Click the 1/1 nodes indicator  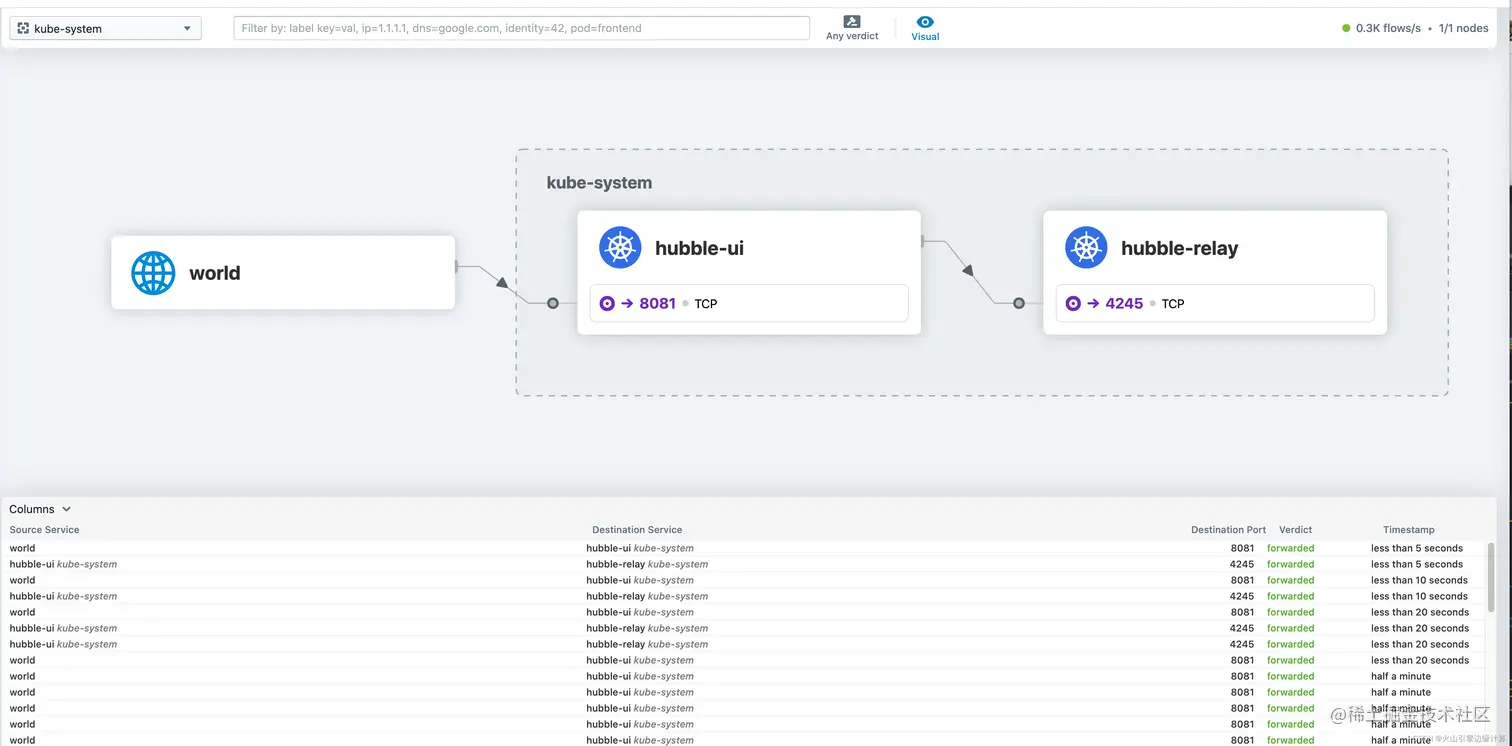(x=1463, y=28)
